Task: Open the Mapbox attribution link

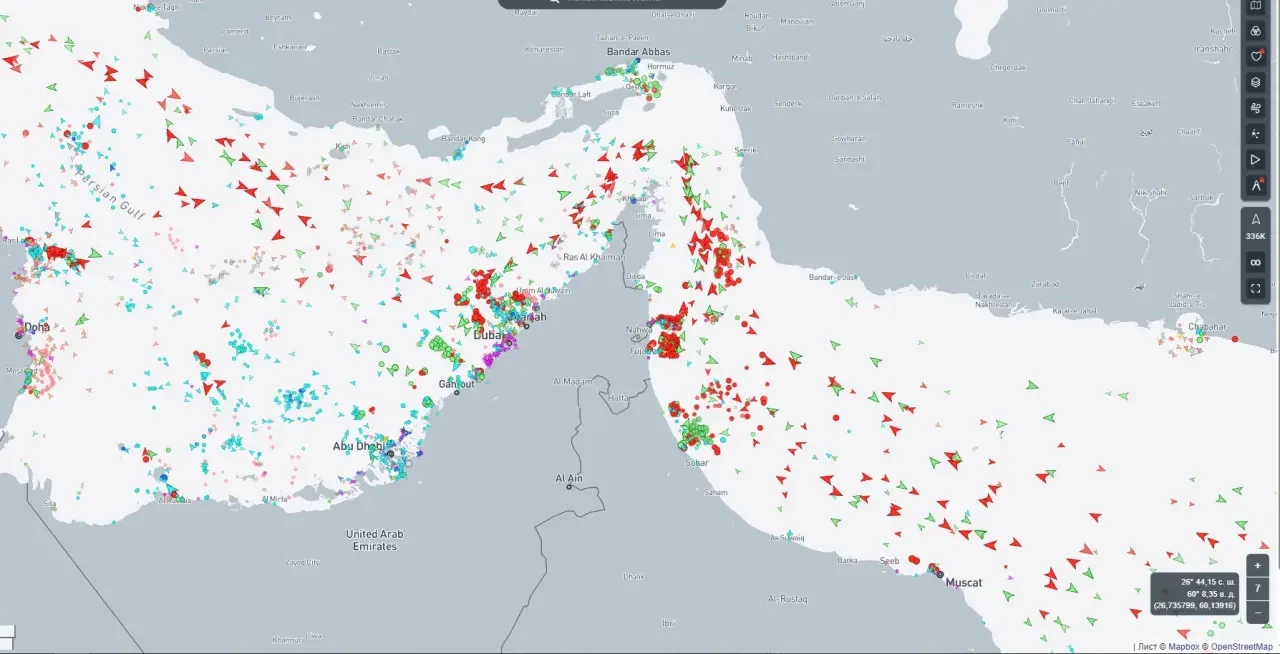Action: tap(1178, 647)
